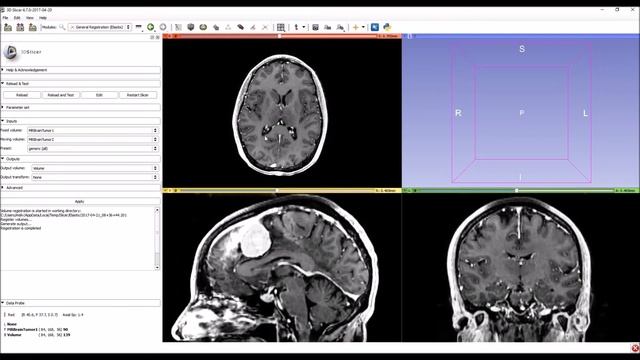Open the Moving volume dropdown
The height and width of the screenshot is (360, 640).
tap(93, 139)
